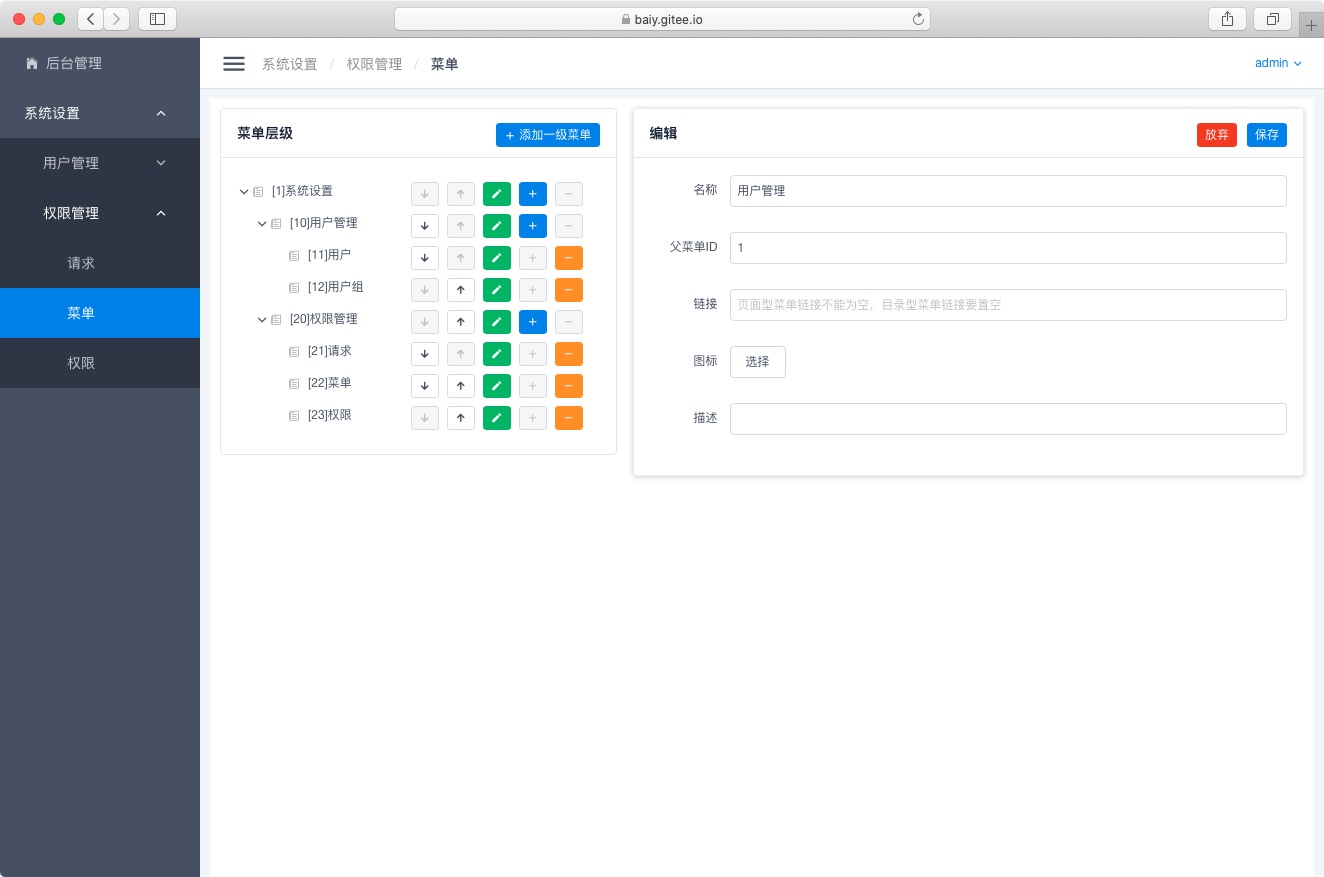The width and height of the screenshot is (1324, 877).
Task: Focus the 名称 input field
Action: [1008, 191]
